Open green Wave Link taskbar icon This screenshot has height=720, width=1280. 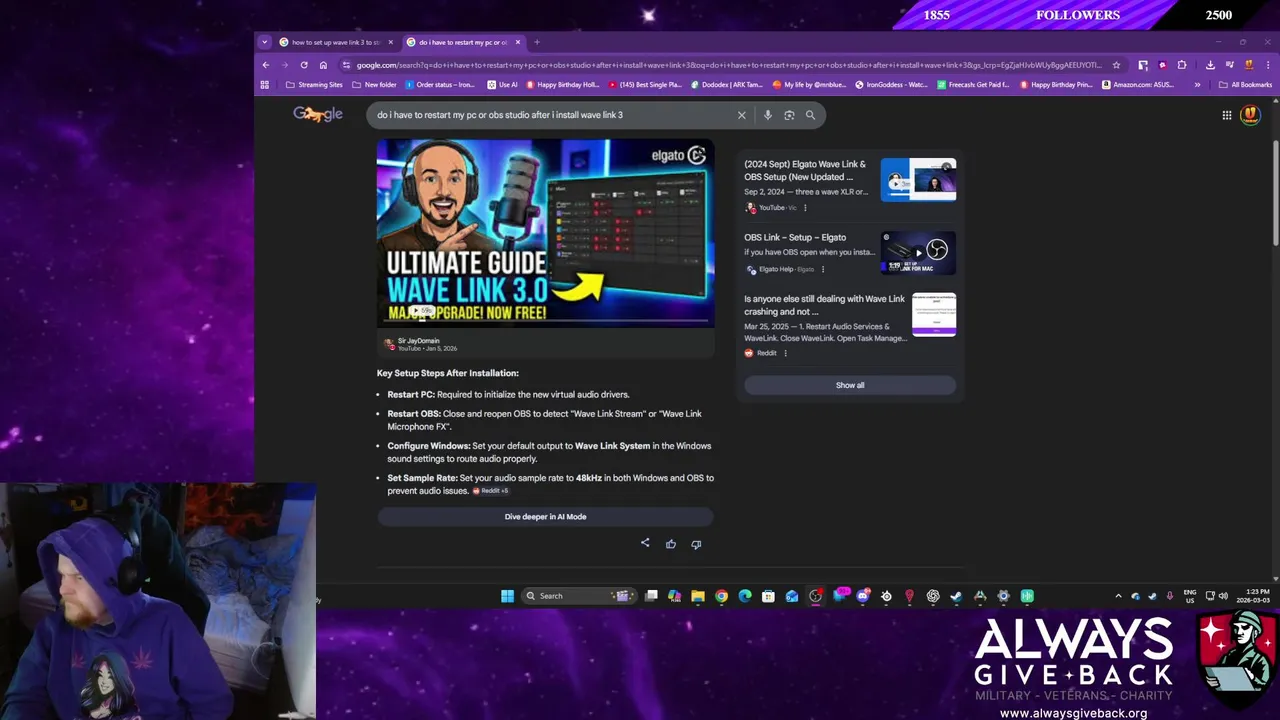1027,596
